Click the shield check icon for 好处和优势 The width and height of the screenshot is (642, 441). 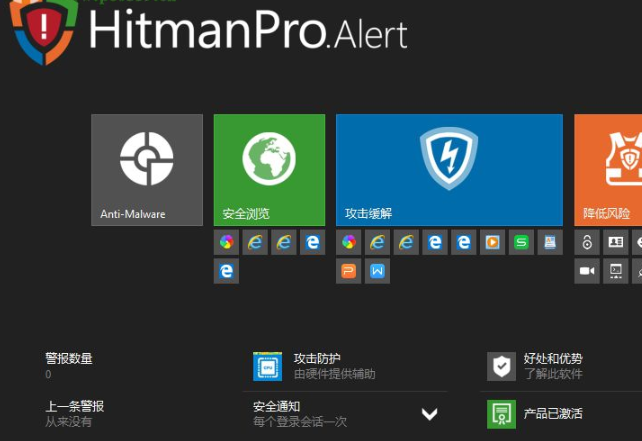point(502,366)
